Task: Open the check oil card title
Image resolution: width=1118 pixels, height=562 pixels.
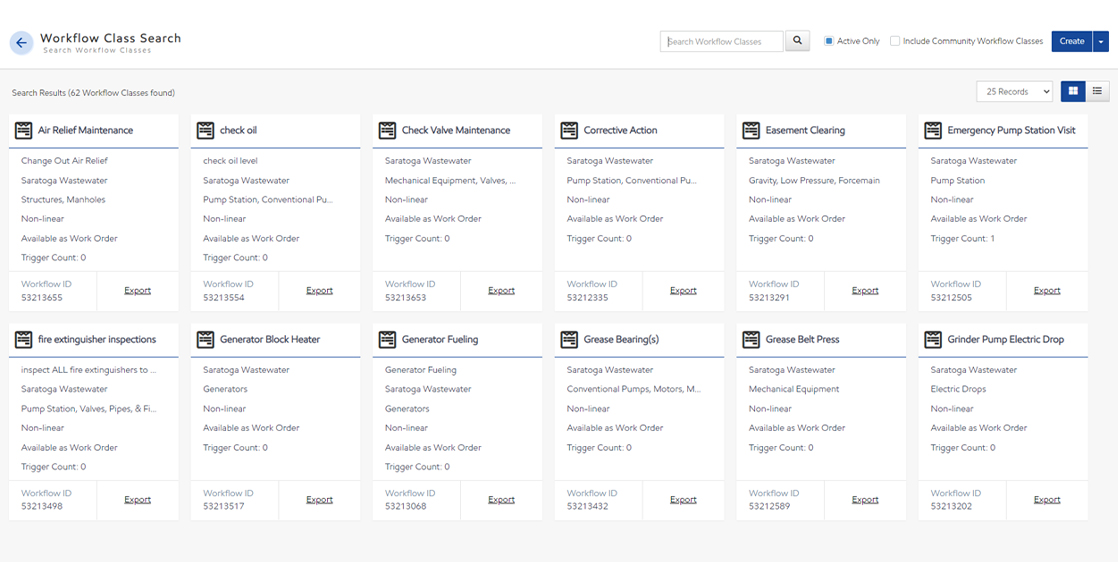Action: tap(238, 131)
